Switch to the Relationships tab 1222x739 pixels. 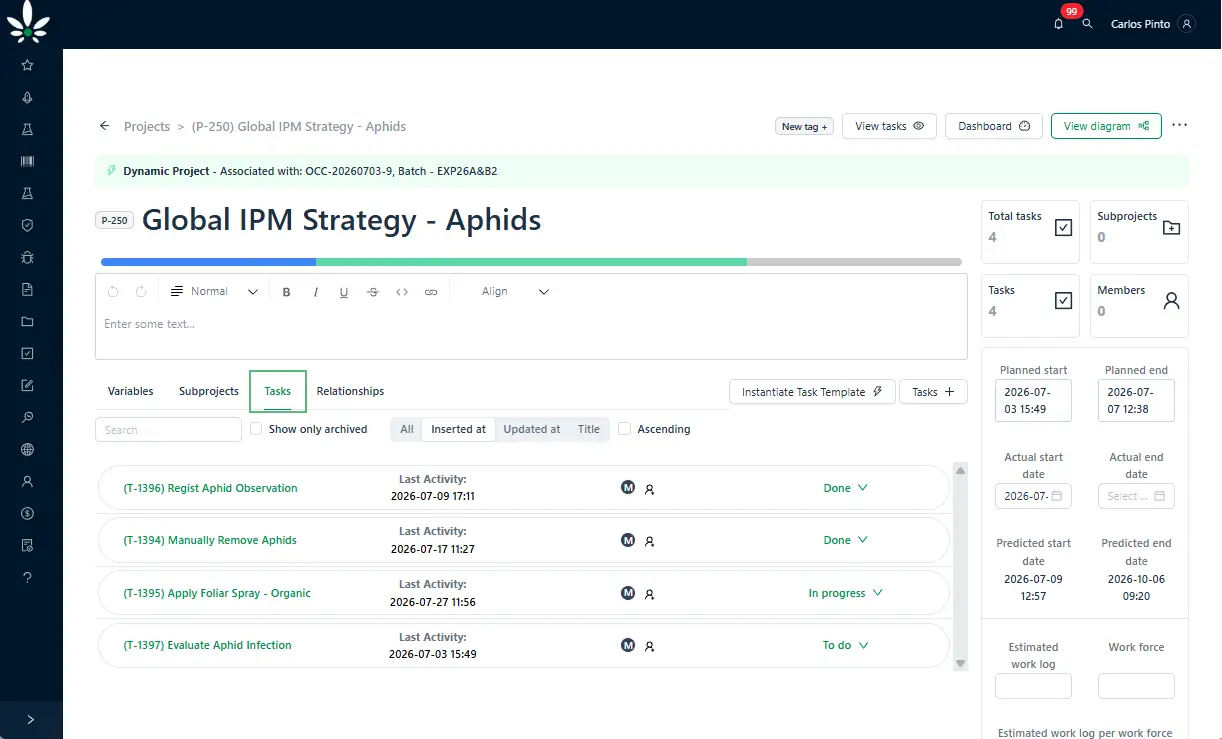351,391
